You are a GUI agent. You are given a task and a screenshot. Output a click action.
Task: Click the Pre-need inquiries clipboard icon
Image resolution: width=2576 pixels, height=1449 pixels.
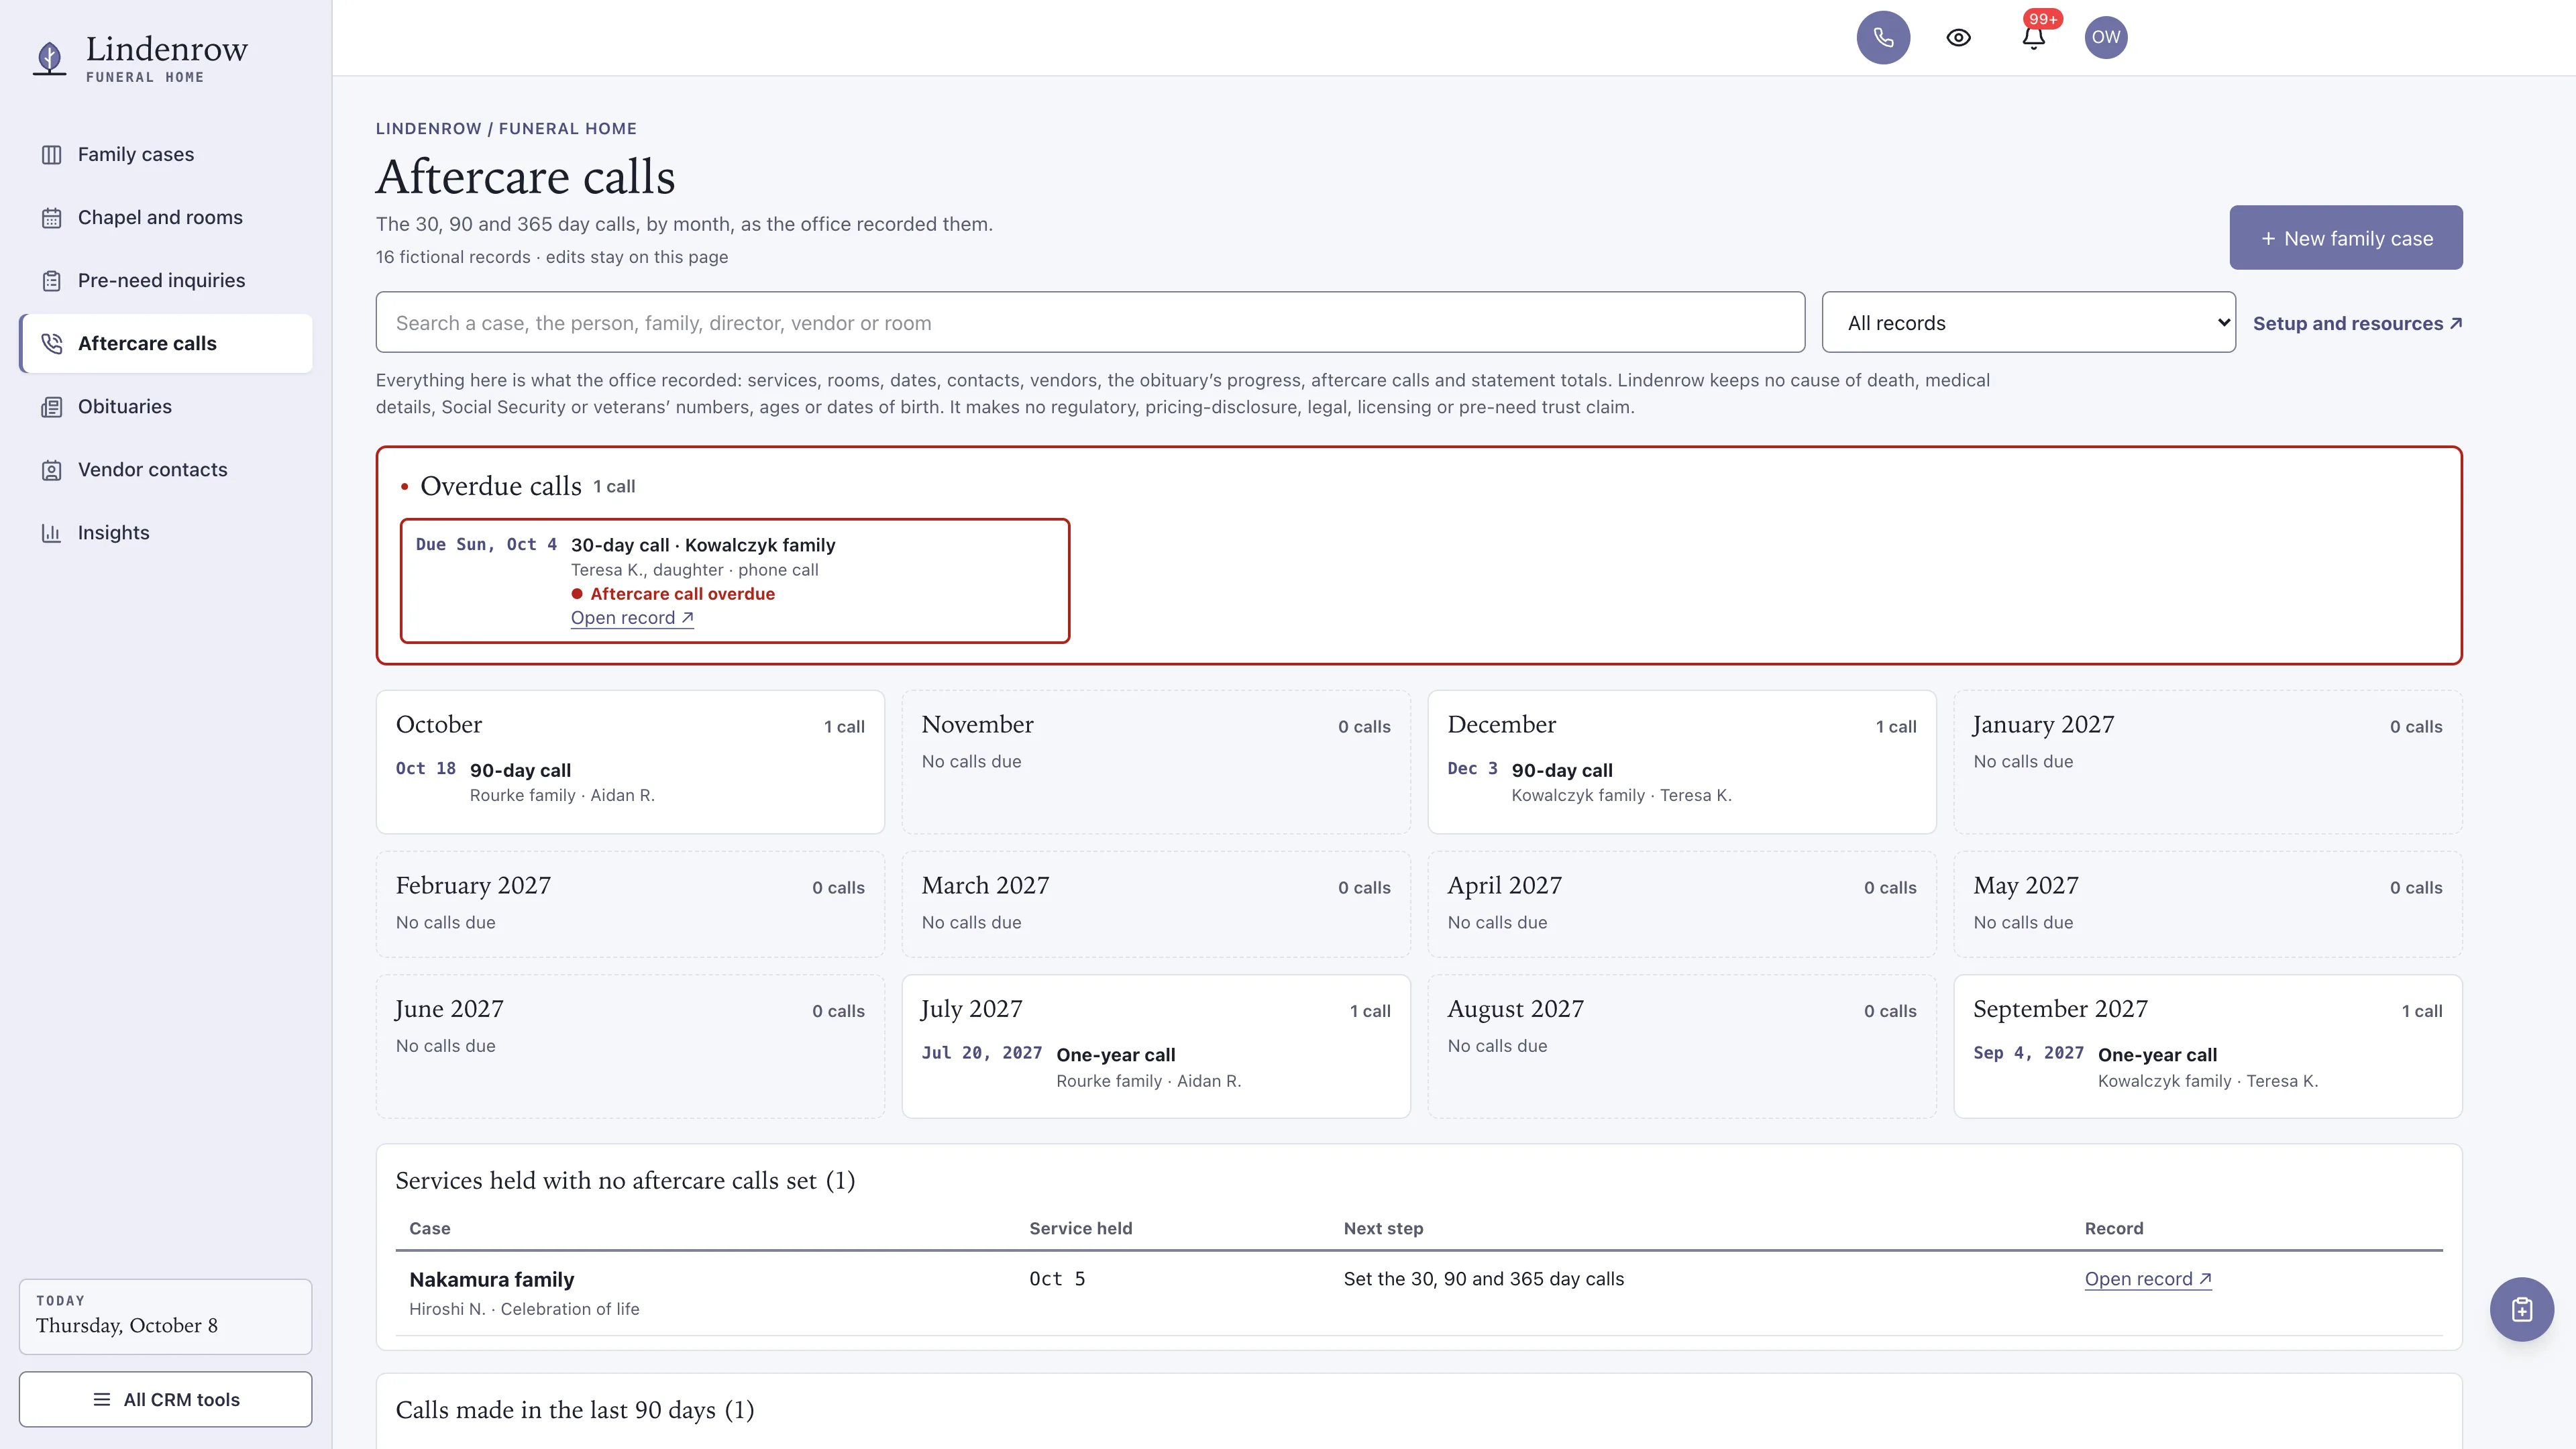52,281
